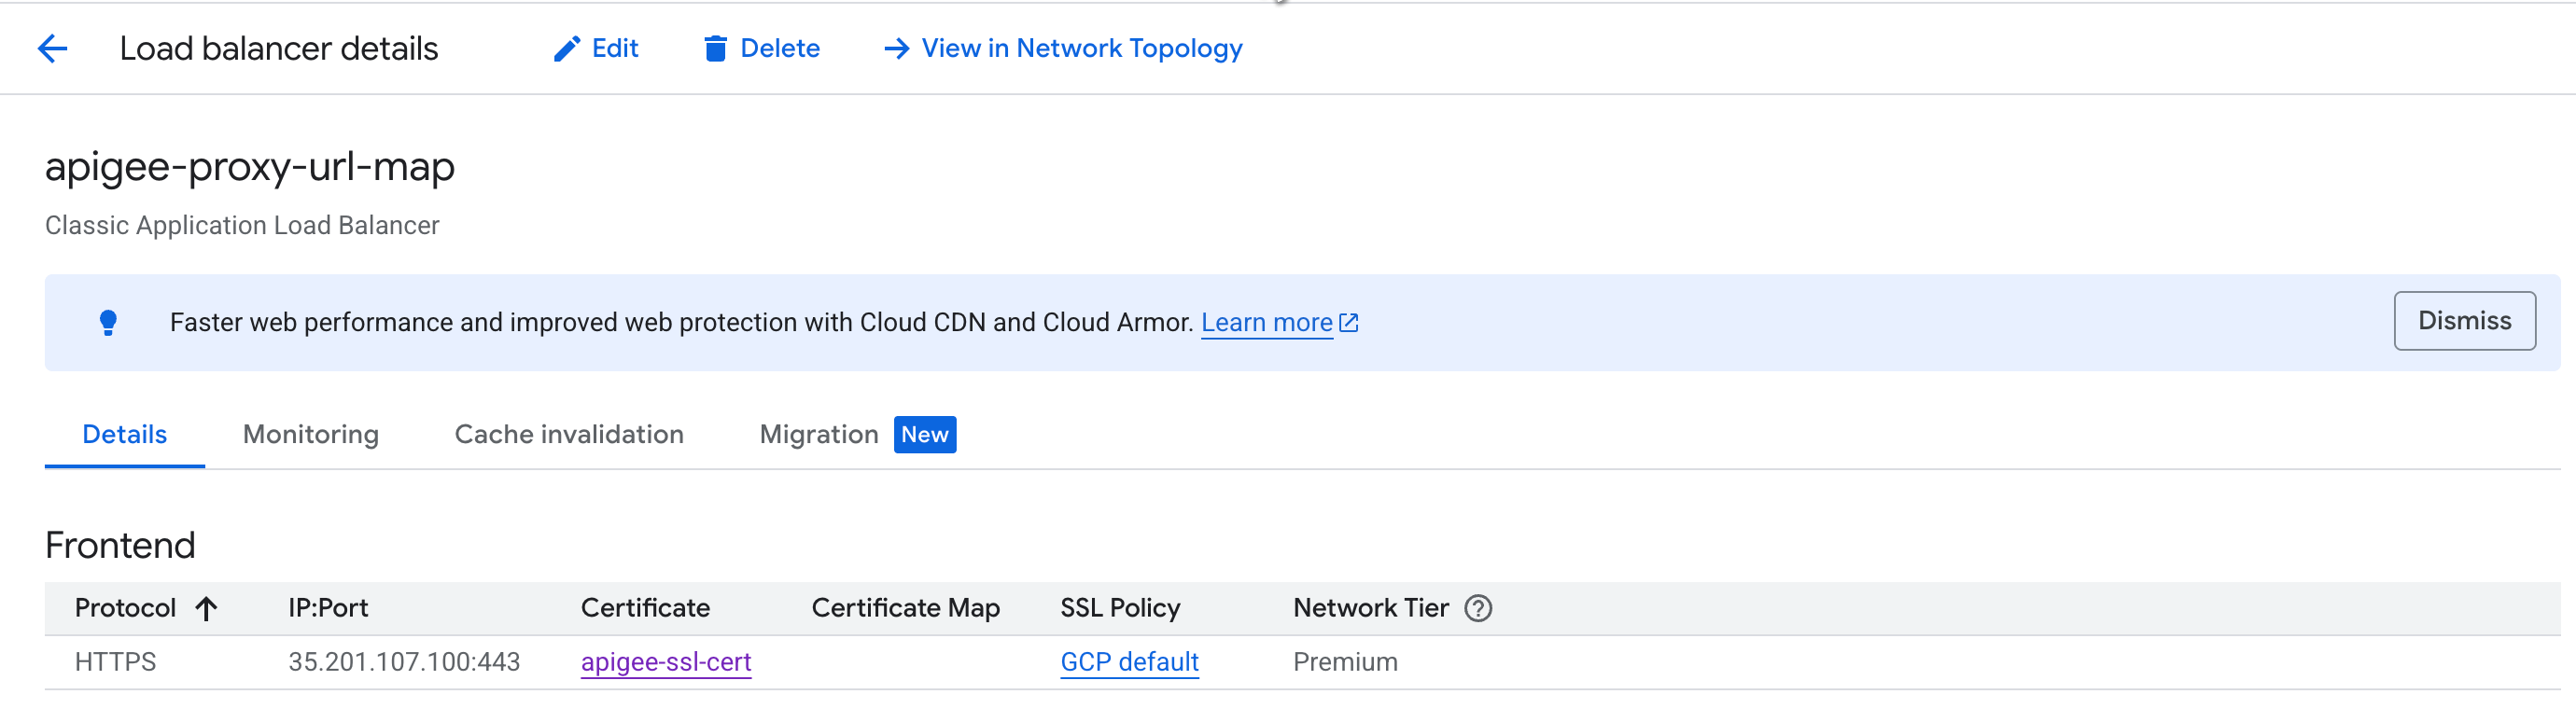Go to the Migration tab
Viewport: 2576px width, 722px height.
(818, 435)
